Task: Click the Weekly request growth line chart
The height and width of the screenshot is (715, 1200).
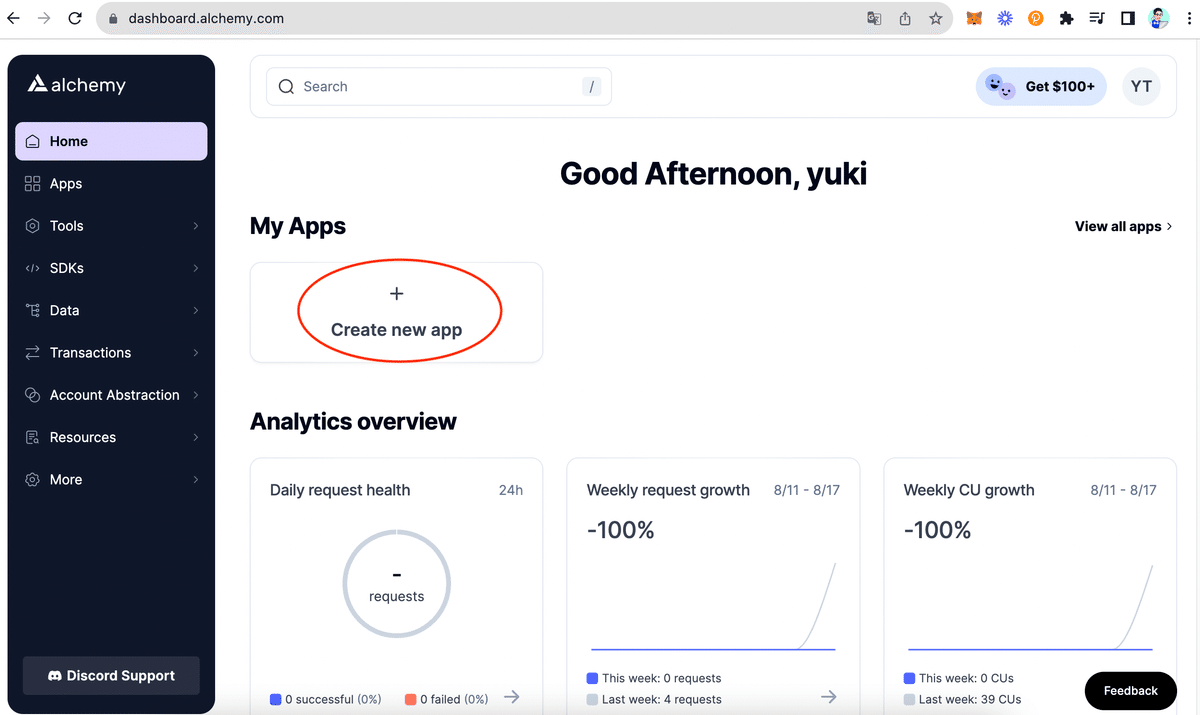Action: 713,607
